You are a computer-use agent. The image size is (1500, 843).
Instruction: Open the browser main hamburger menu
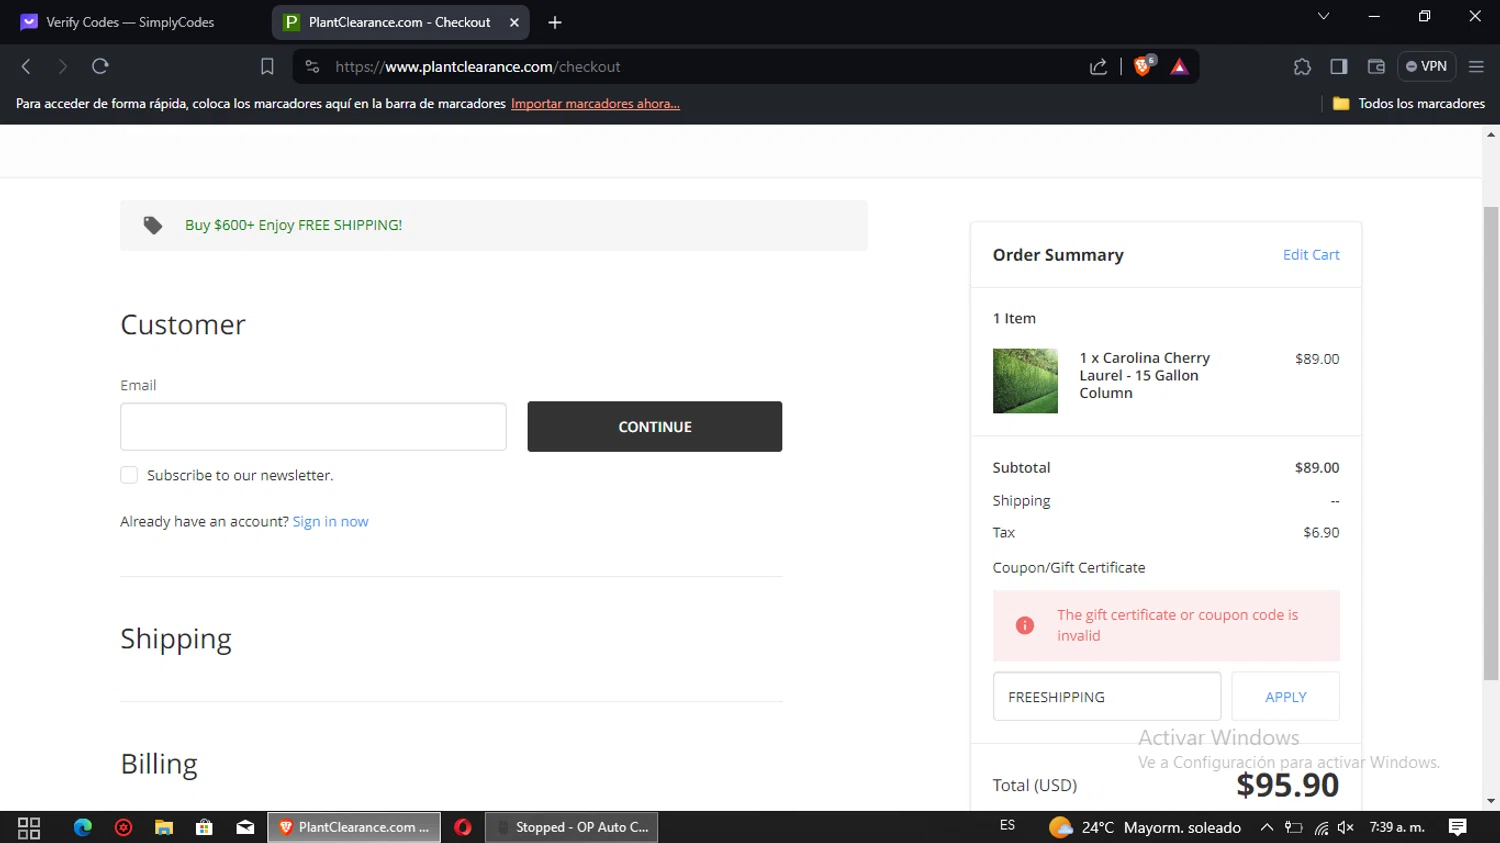[x=1476, y=67]
